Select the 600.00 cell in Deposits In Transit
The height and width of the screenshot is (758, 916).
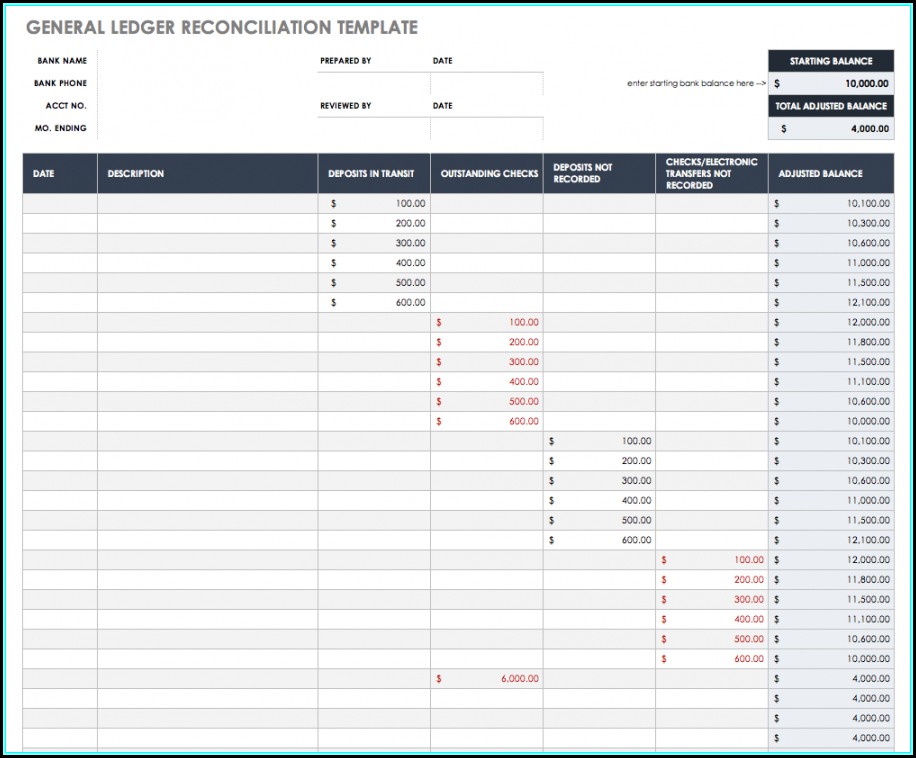coord(374,303)
